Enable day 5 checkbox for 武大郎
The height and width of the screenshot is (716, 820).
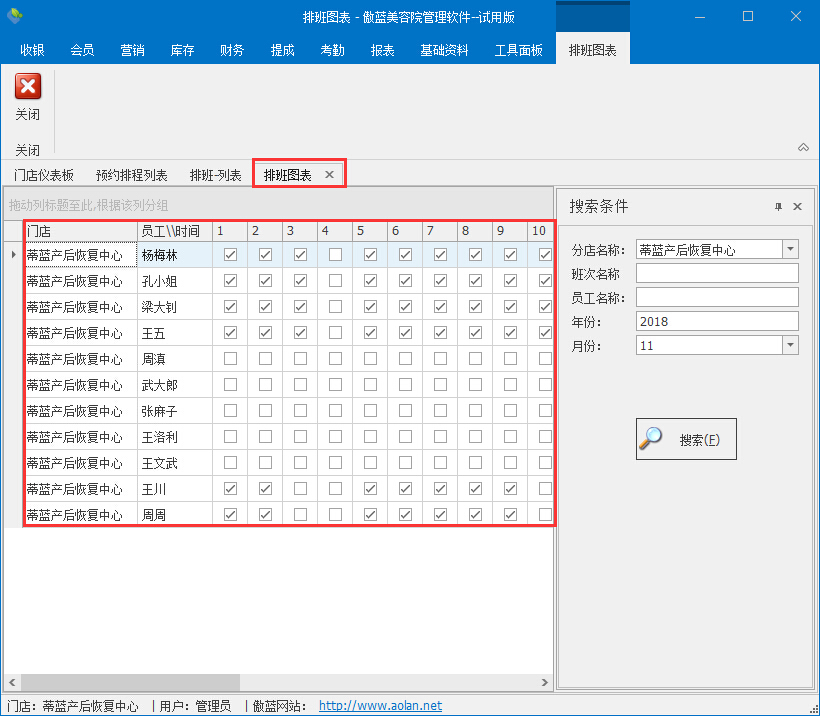(x=371, y=385)
